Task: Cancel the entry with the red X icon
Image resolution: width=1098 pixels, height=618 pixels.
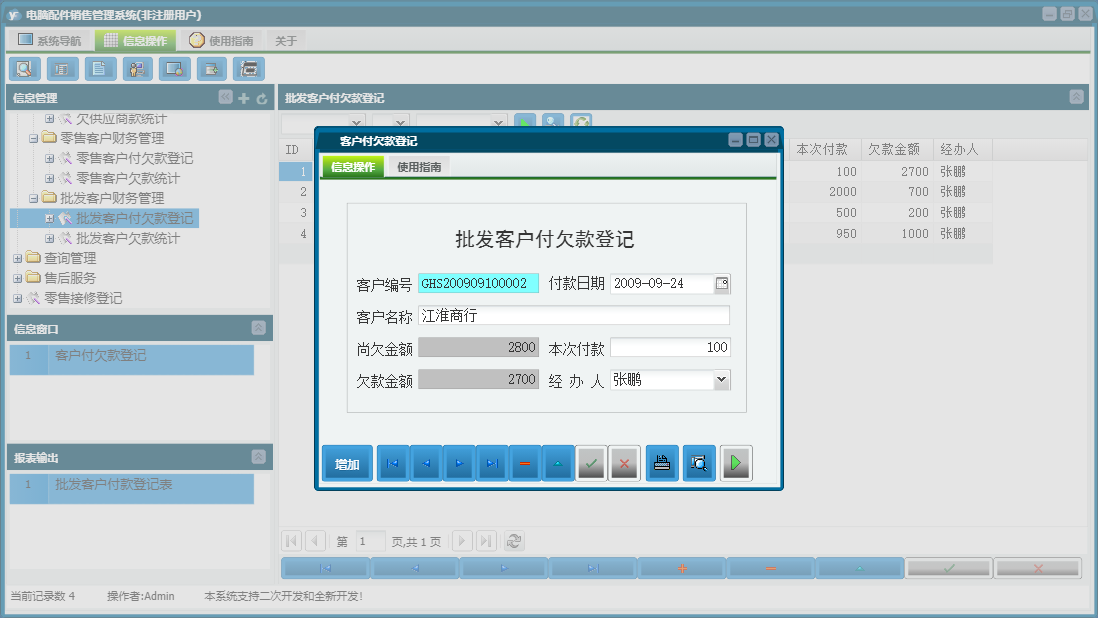Action: pos(624,462)
